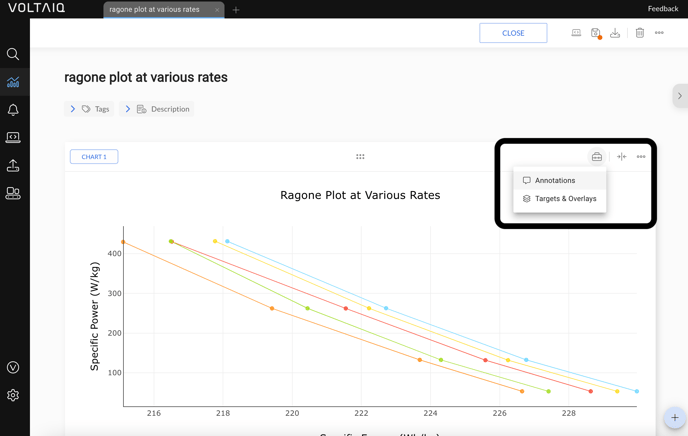Click the CLOSE button
Viewport: 688px width, 436px height.
tap(513, 33)
